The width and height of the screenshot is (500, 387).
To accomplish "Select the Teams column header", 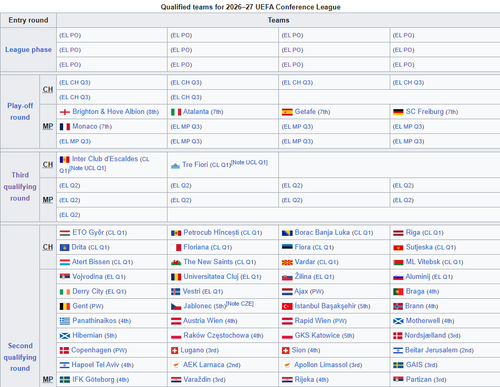I will (x=278, y=20).
